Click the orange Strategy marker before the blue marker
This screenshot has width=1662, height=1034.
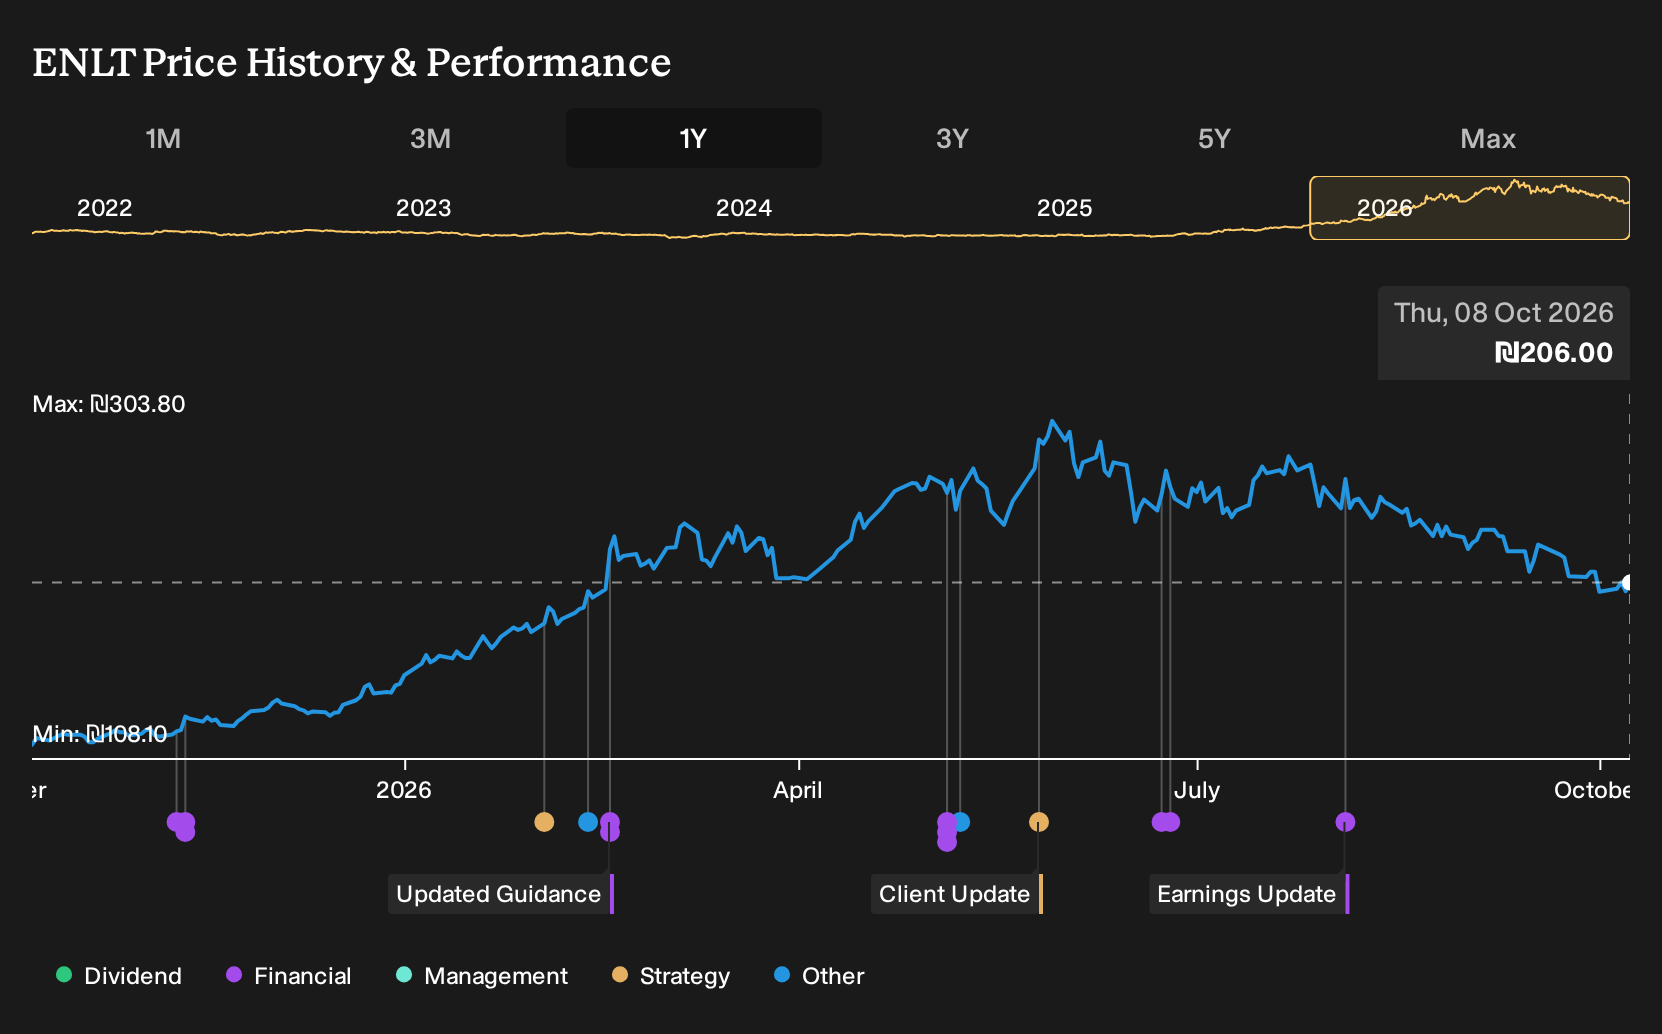544,822
